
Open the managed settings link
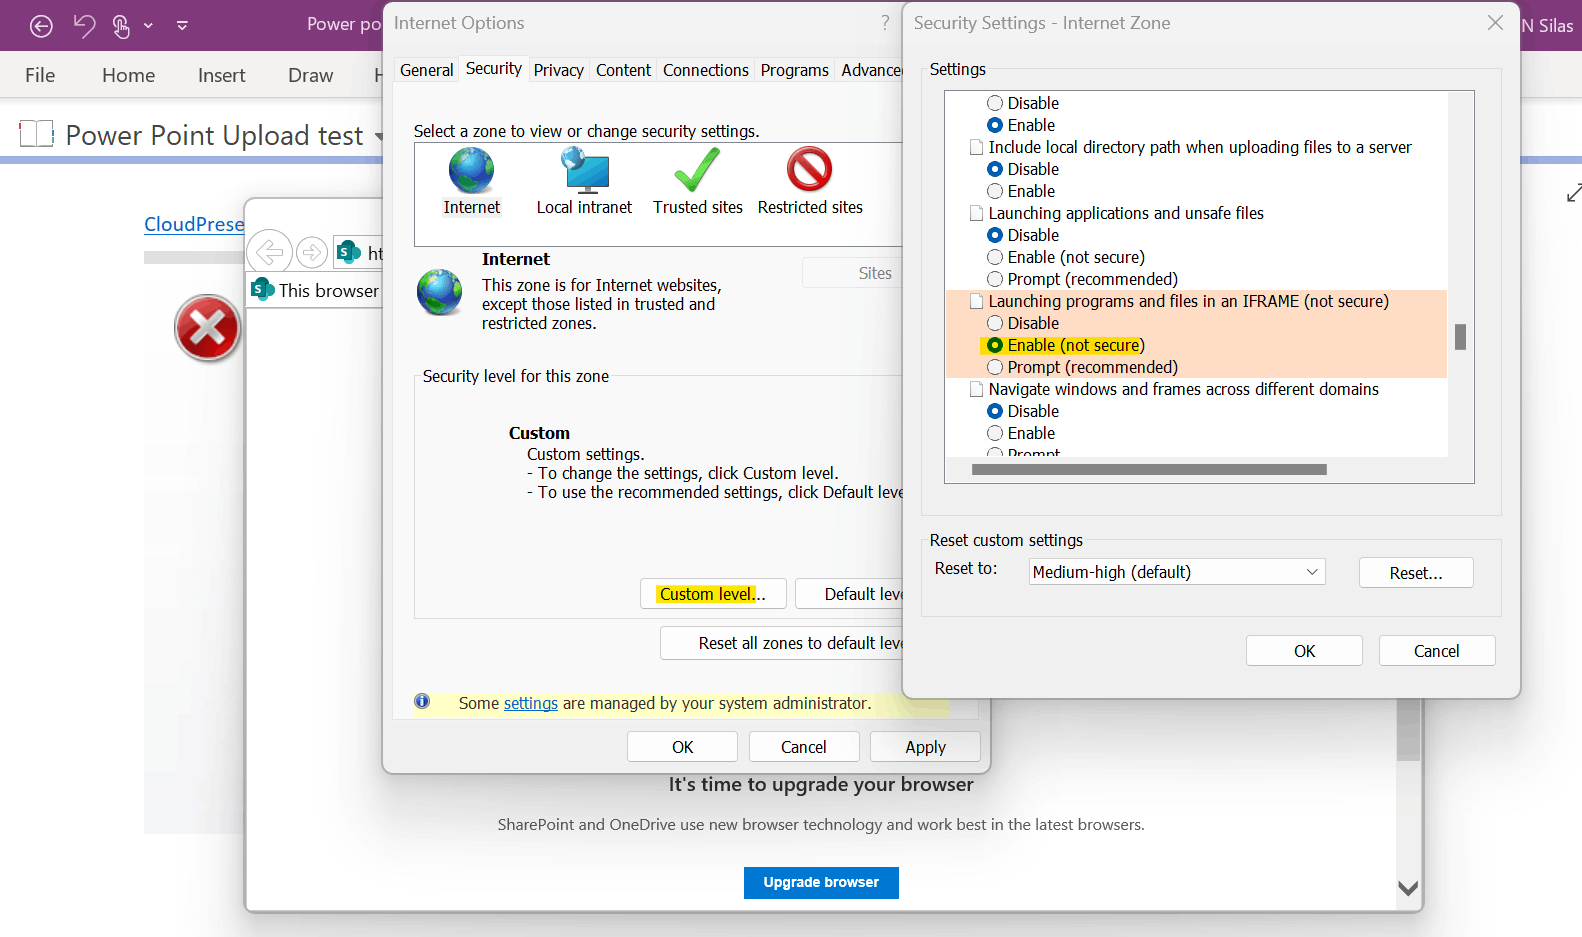(530, 703)
